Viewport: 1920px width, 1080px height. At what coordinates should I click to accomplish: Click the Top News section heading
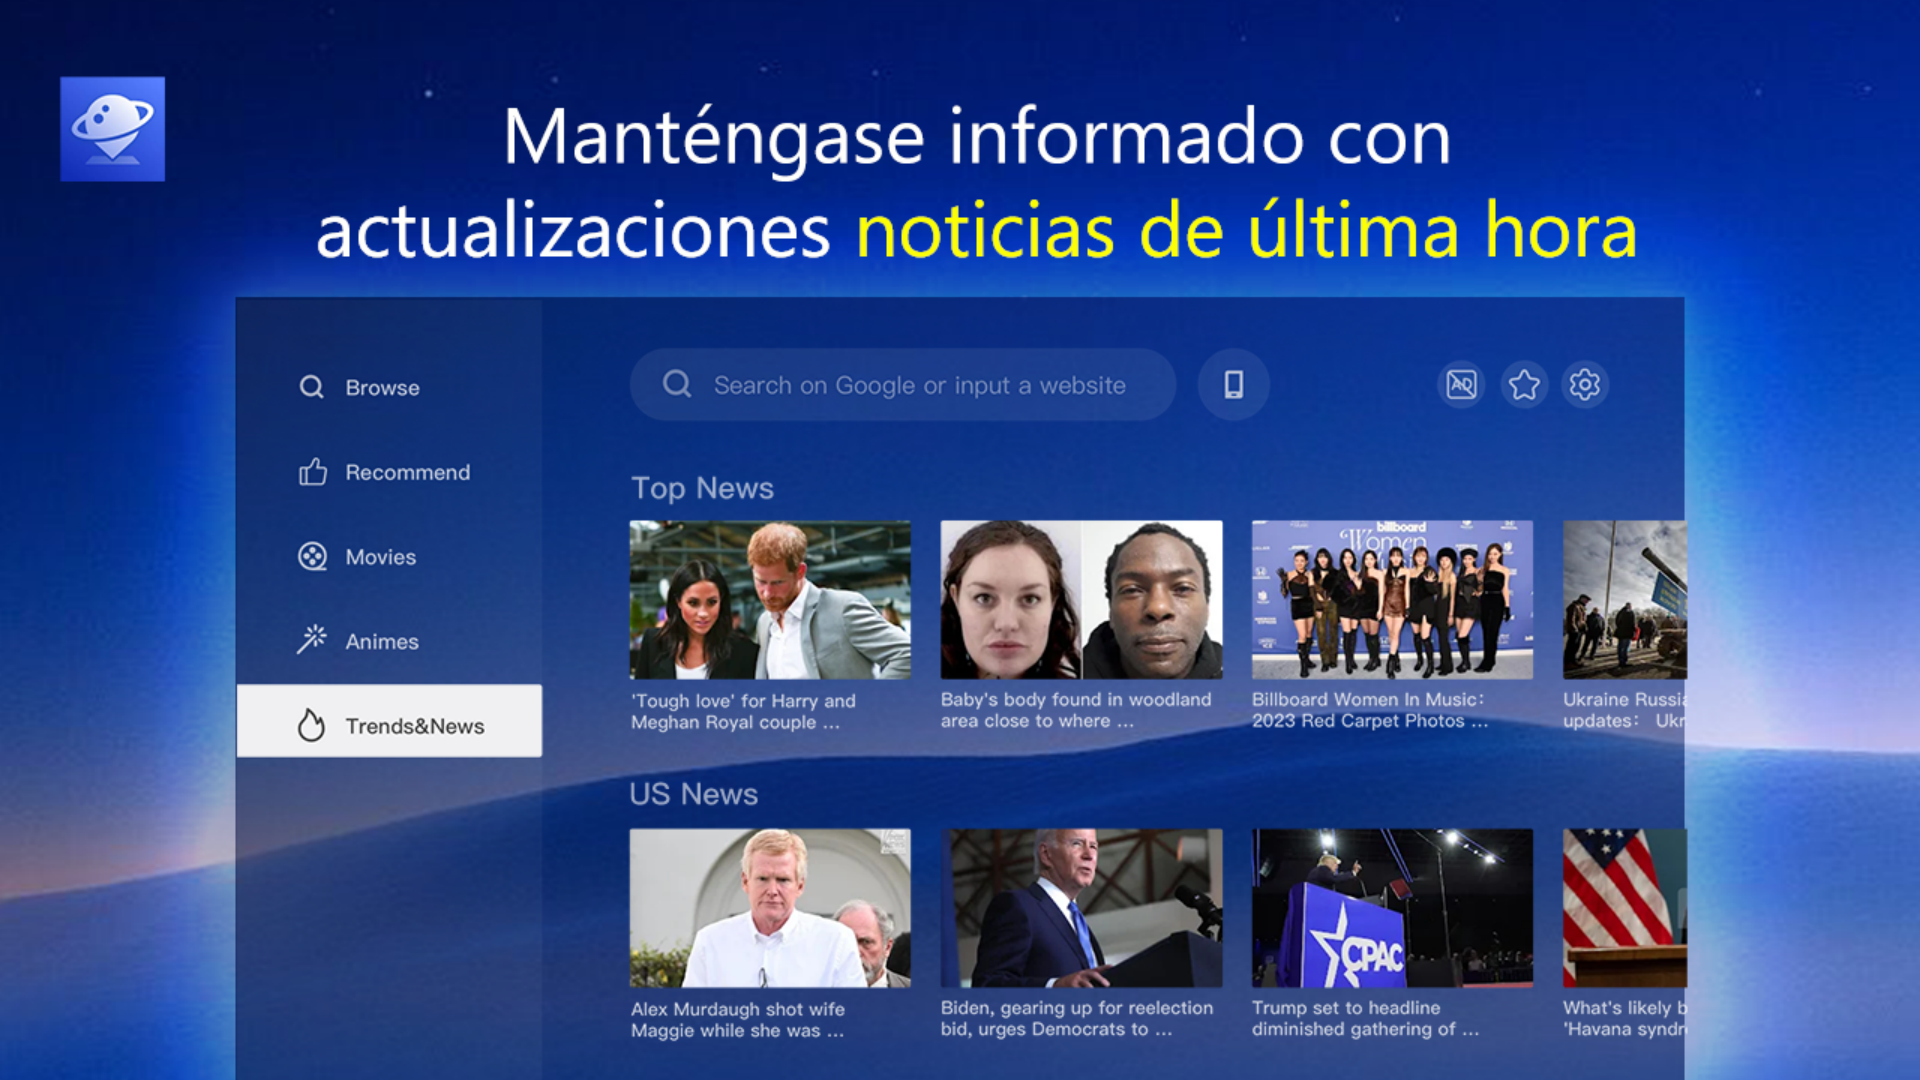(x=702, y=488)
